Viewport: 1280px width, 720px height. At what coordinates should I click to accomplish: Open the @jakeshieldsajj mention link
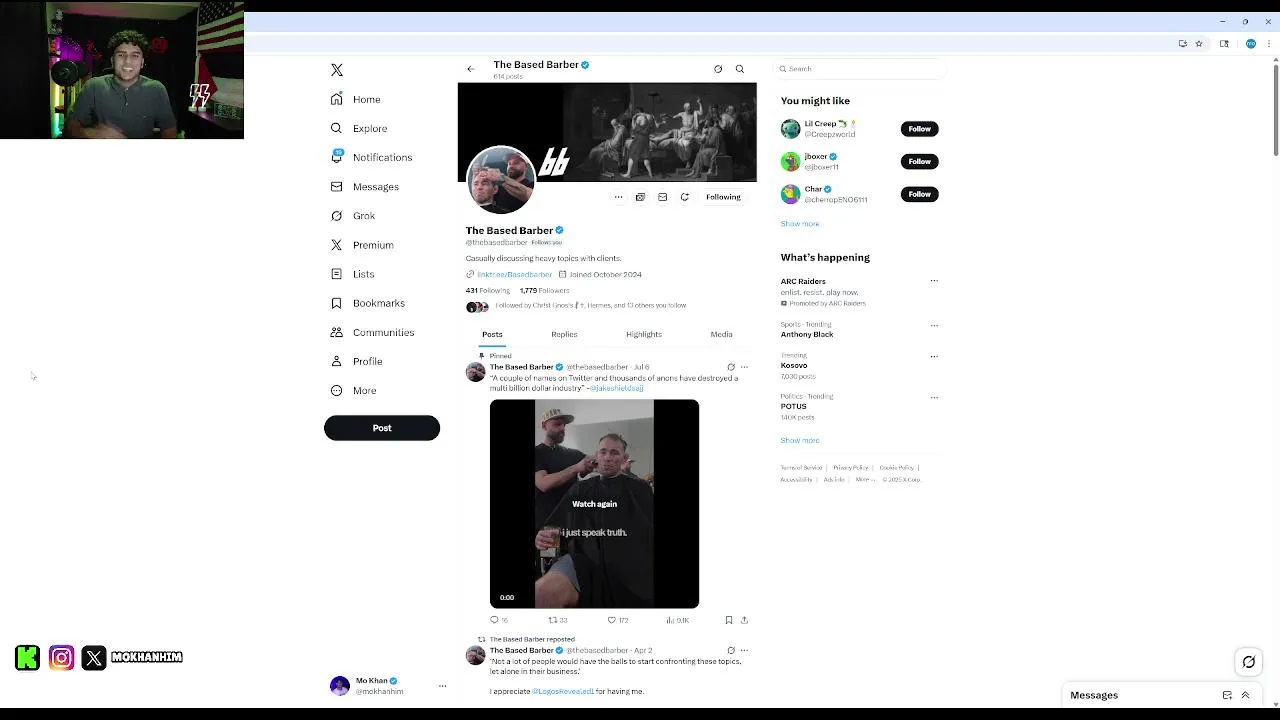pyautogui.click(x=616, y=388)
